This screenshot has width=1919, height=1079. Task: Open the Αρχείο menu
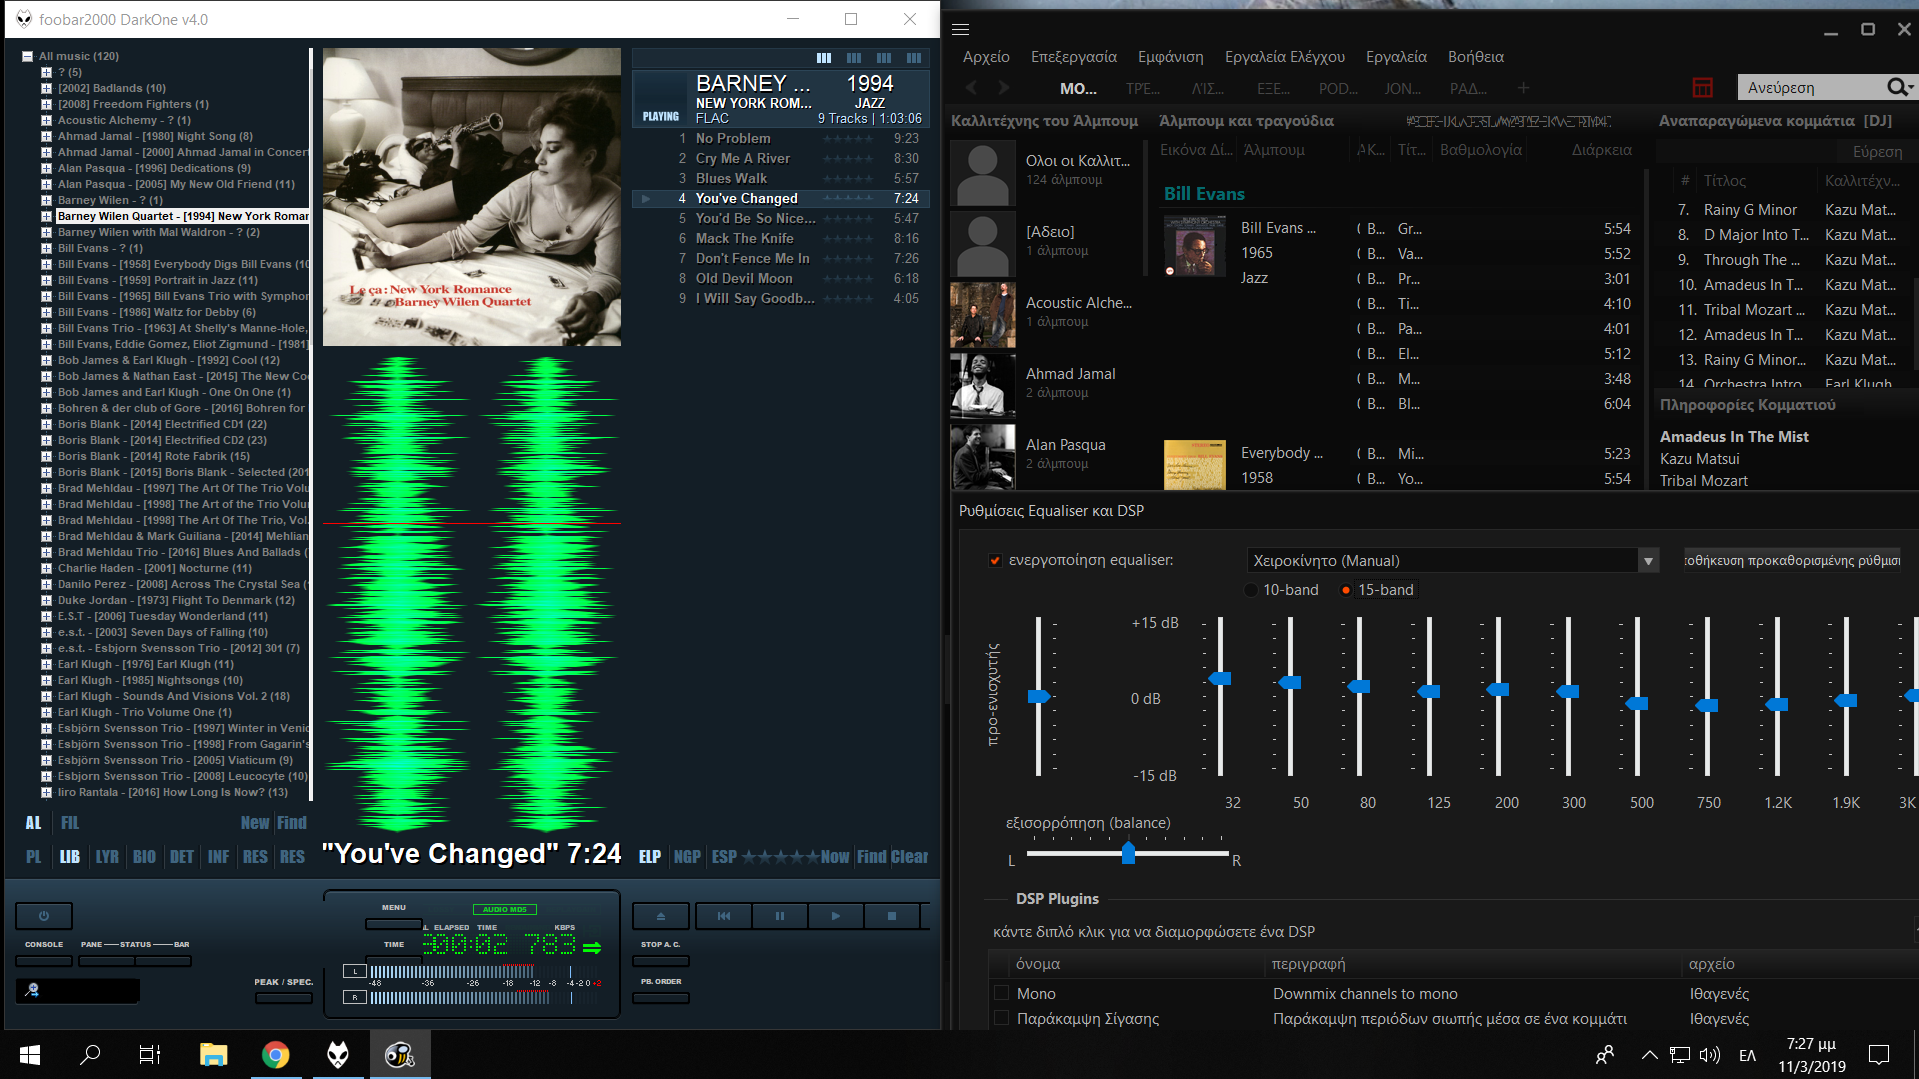coord(985,57)
